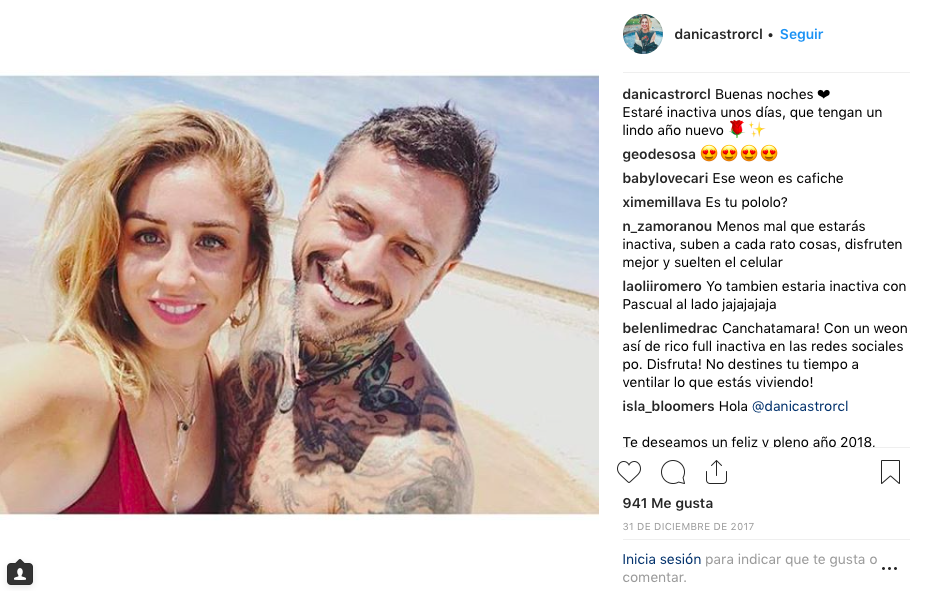This screenshot has width=932, height=591.
Task: Share the post via the upload arrow icon
Action: pyautogui.click(x=716, y=471)
